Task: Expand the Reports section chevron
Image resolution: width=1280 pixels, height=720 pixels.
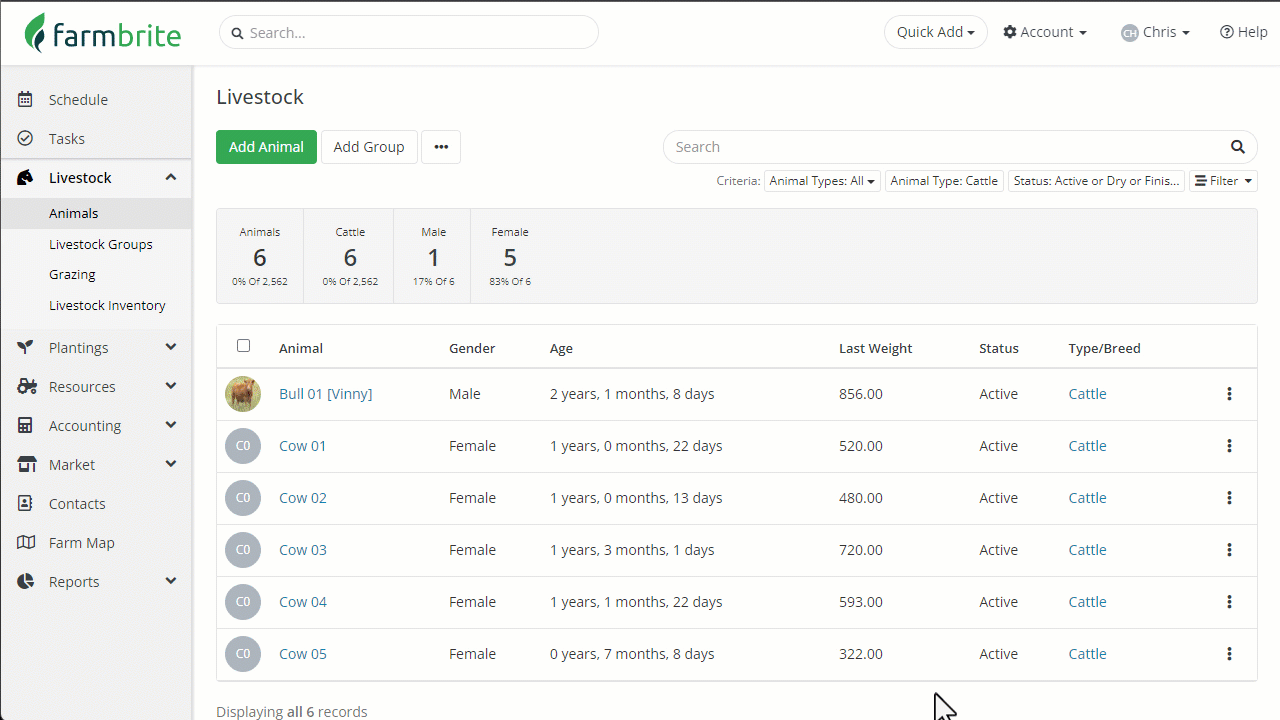Action: (171, 582)
